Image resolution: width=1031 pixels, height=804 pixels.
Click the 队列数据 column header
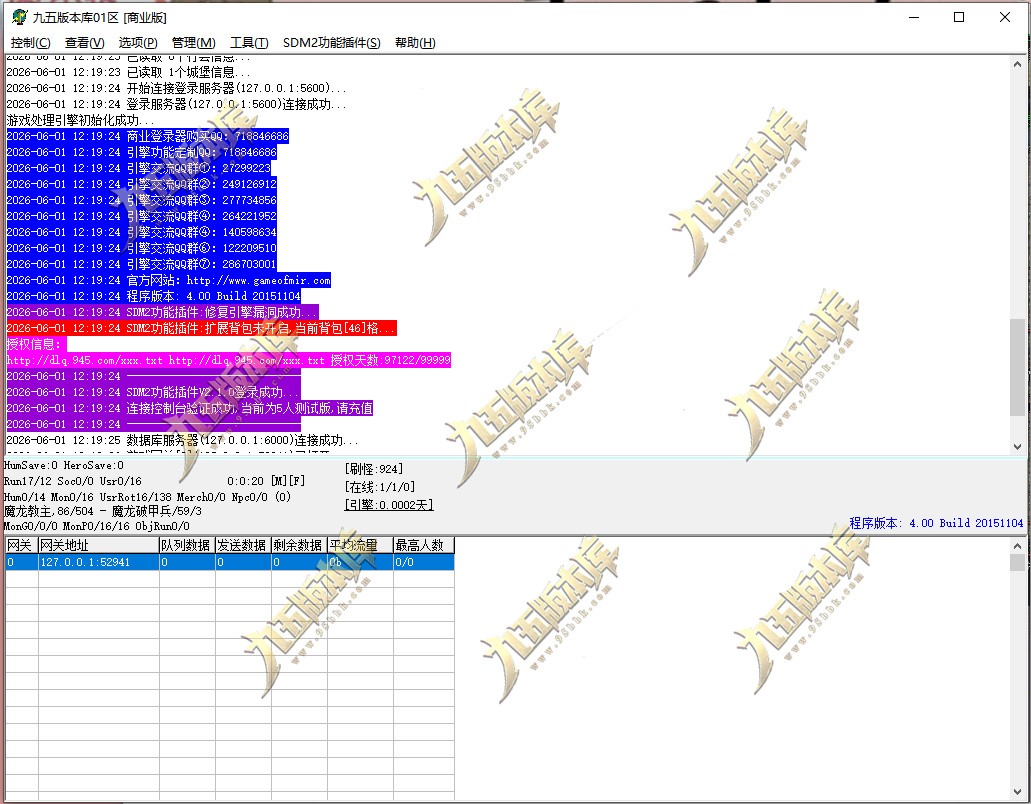click(187, 545)
